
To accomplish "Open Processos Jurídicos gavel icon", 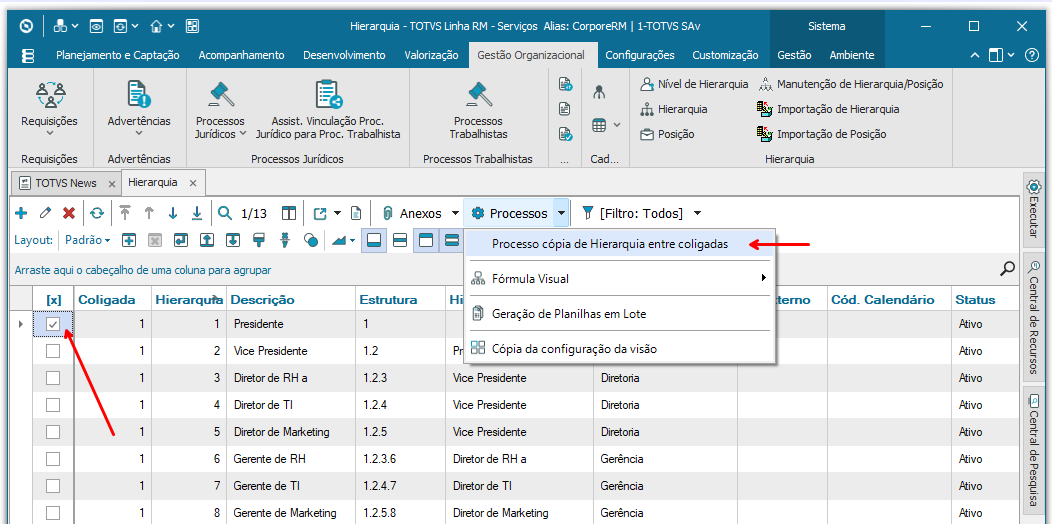I will coord(221,95).
